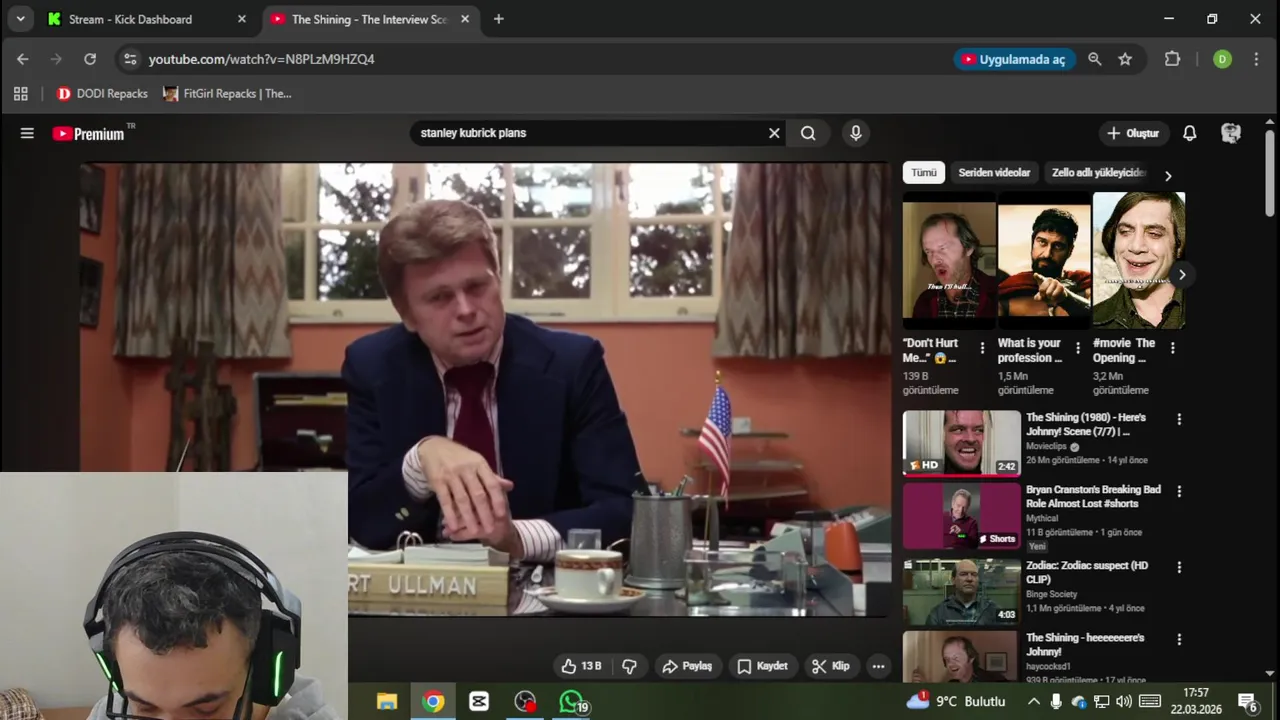This screenshot has width=1280, height=720.
Task: Select the Tümü filter chip
Action: (x=924, y=173)
